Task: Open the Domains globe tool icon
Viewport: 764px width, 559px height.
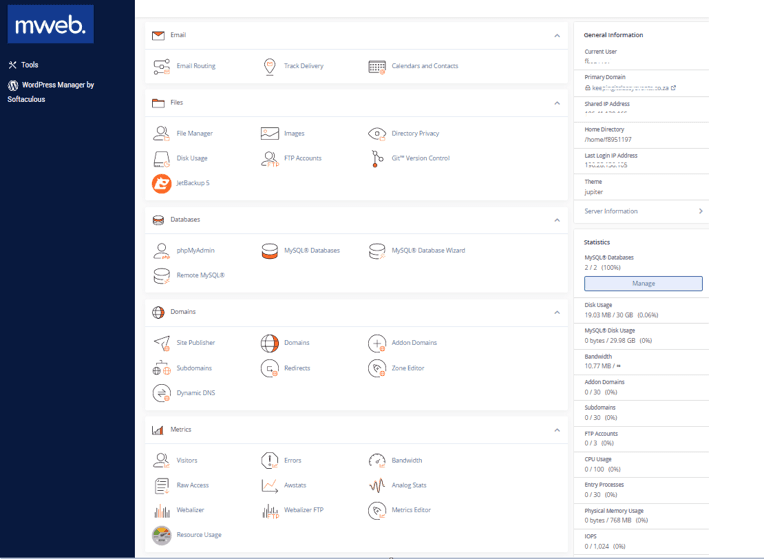Action: pyautogui.click(x=269, y=343)
